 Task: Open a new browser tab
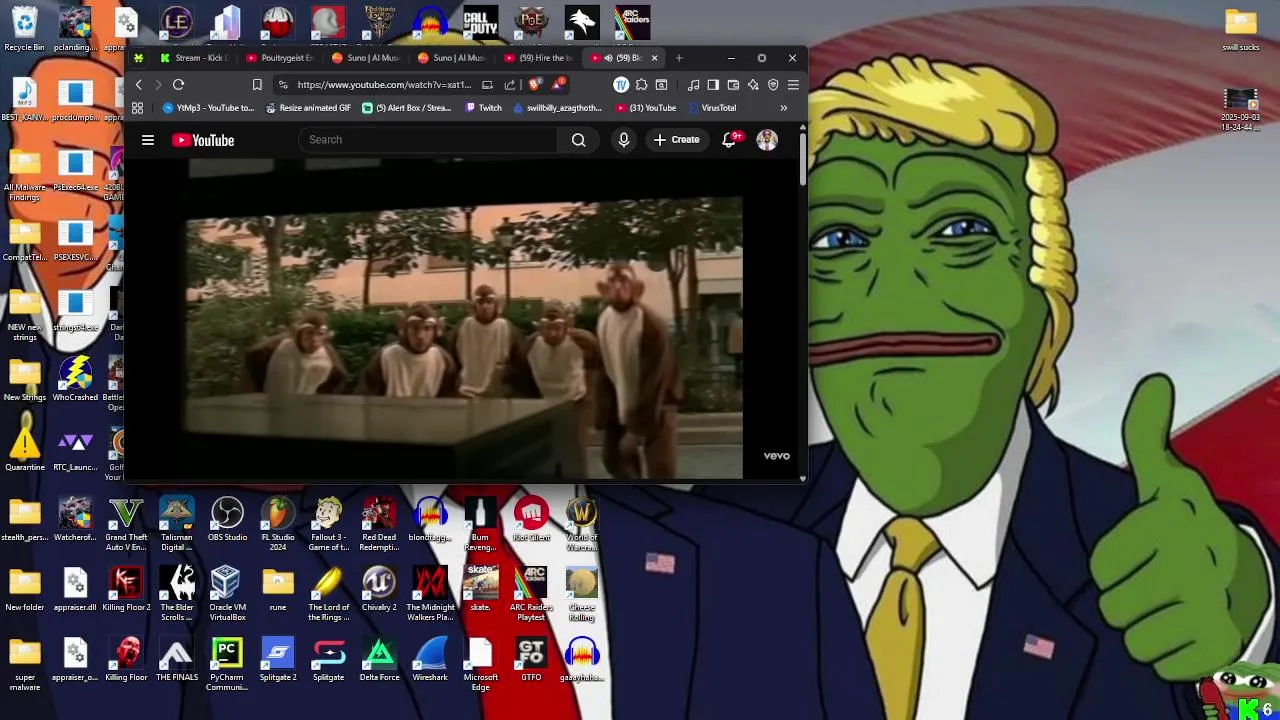[679, 58]
